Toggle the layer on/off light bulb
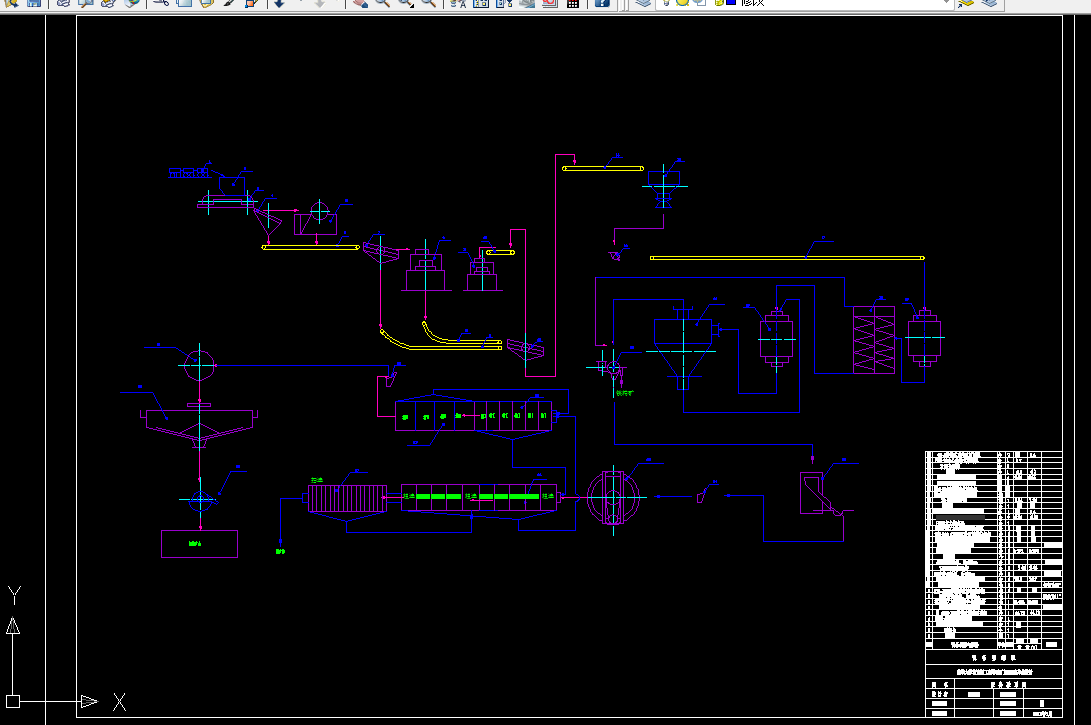Screen dimensions: 1091x725 [667, 3]
